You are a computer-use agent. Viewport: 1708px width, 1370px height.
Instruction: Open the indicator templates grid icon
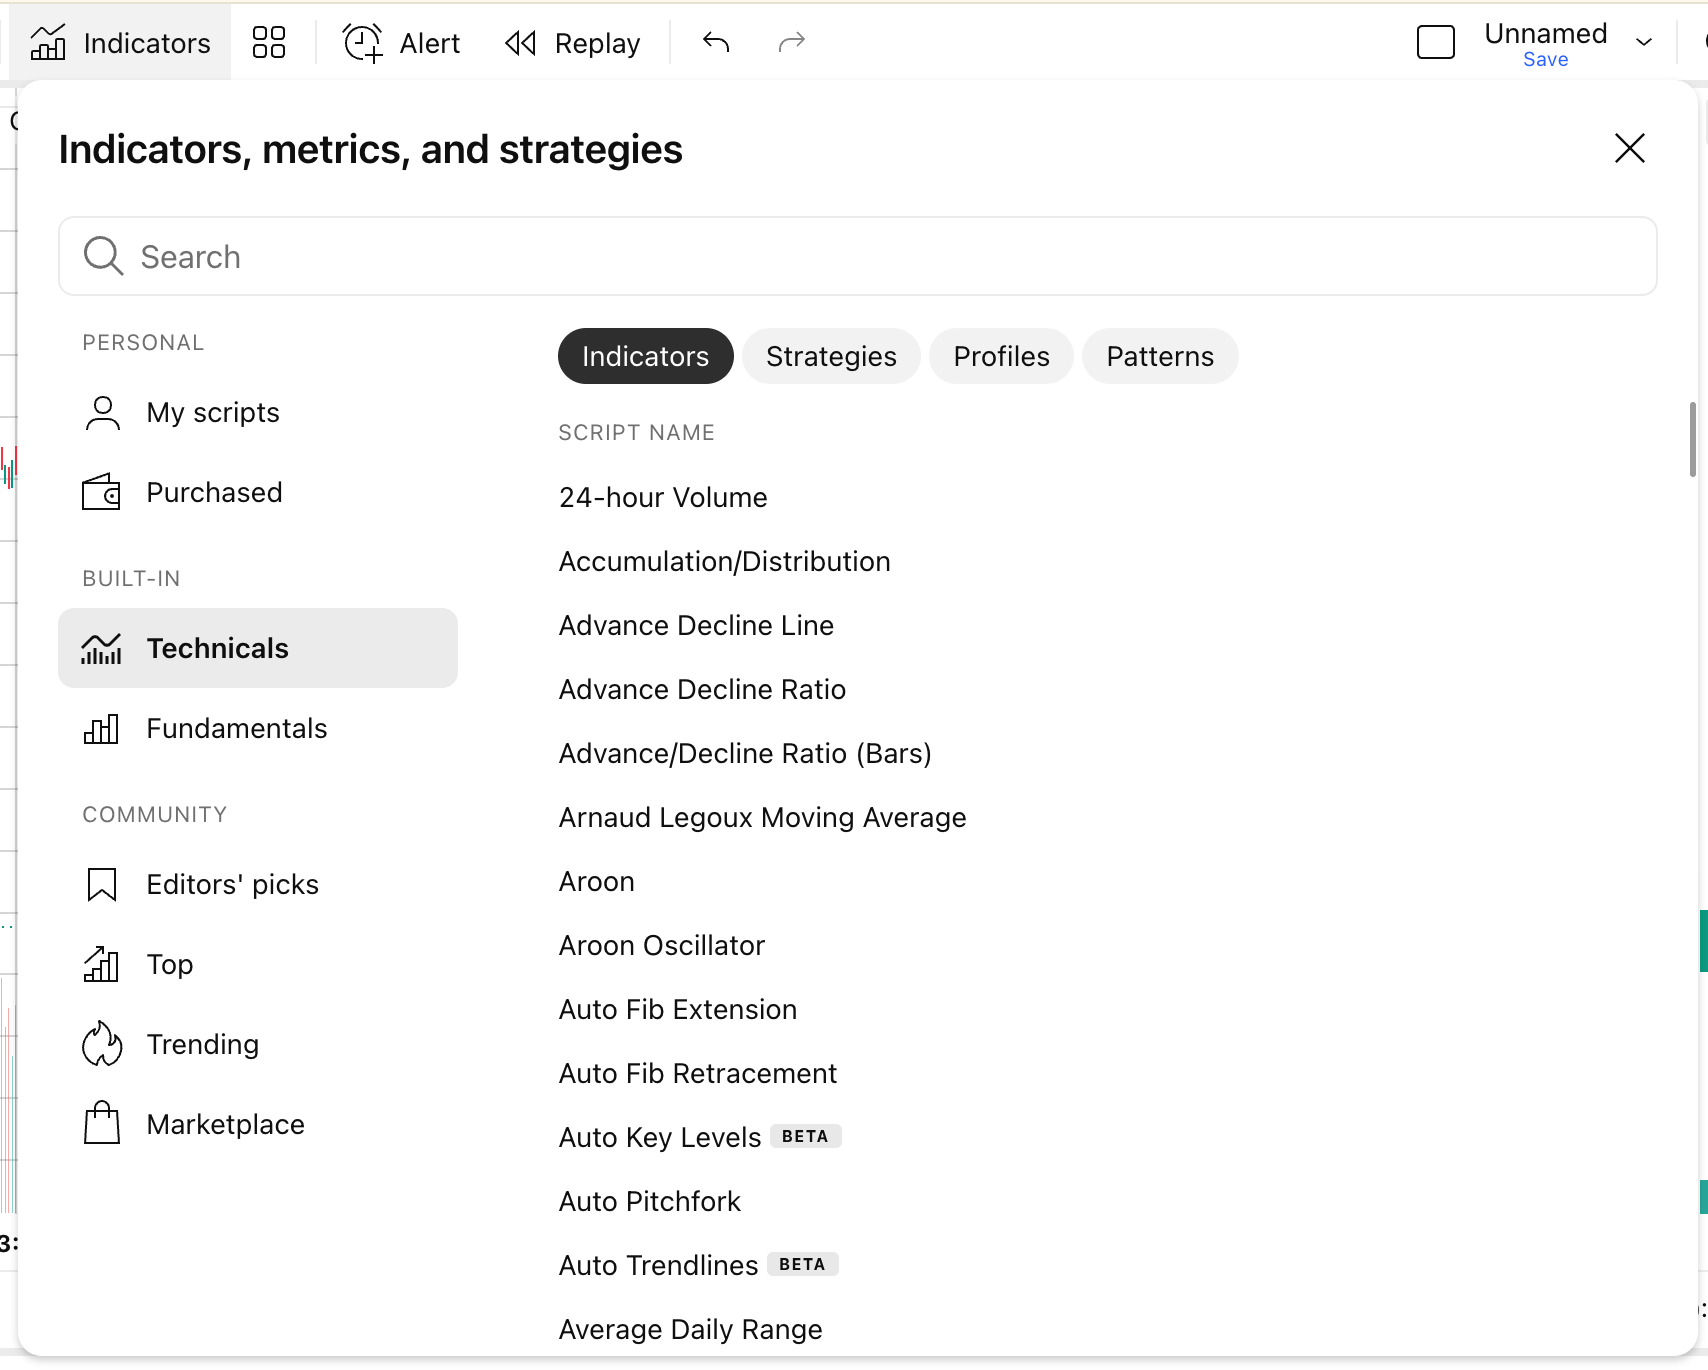(x=269, y=43)
